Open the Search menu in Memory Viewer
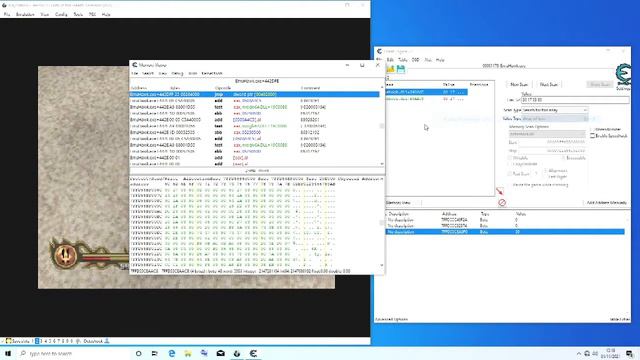 [148, 73]
